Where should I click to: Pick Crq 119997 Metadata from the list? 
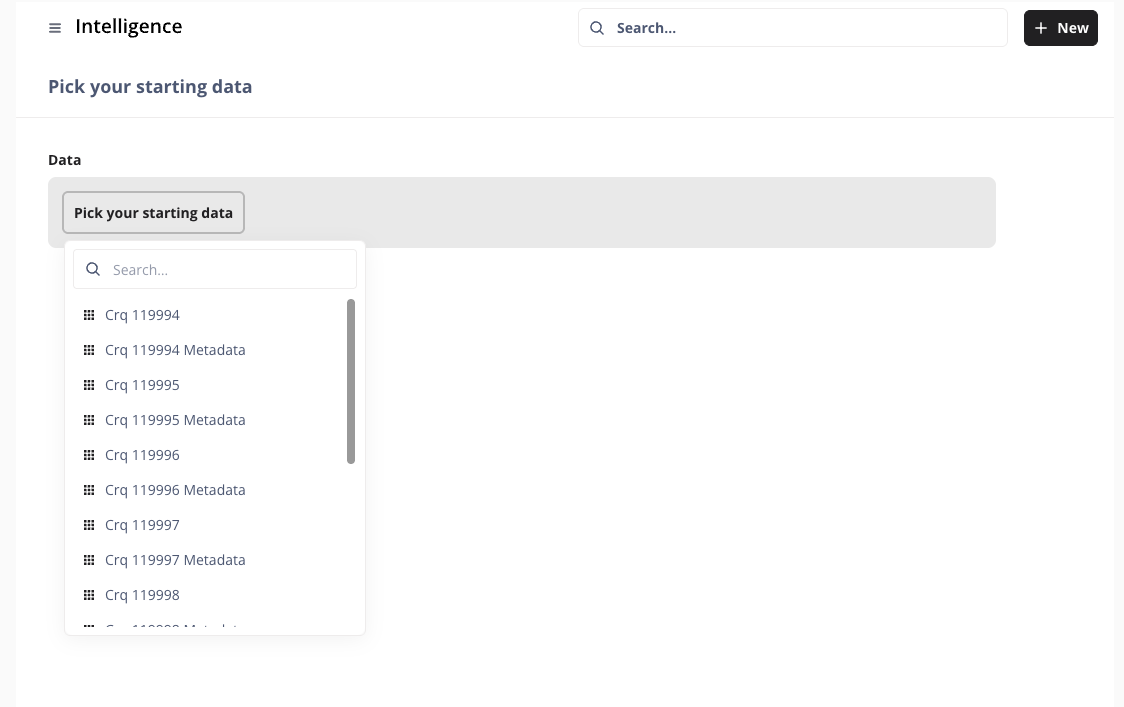pos(175,560)
